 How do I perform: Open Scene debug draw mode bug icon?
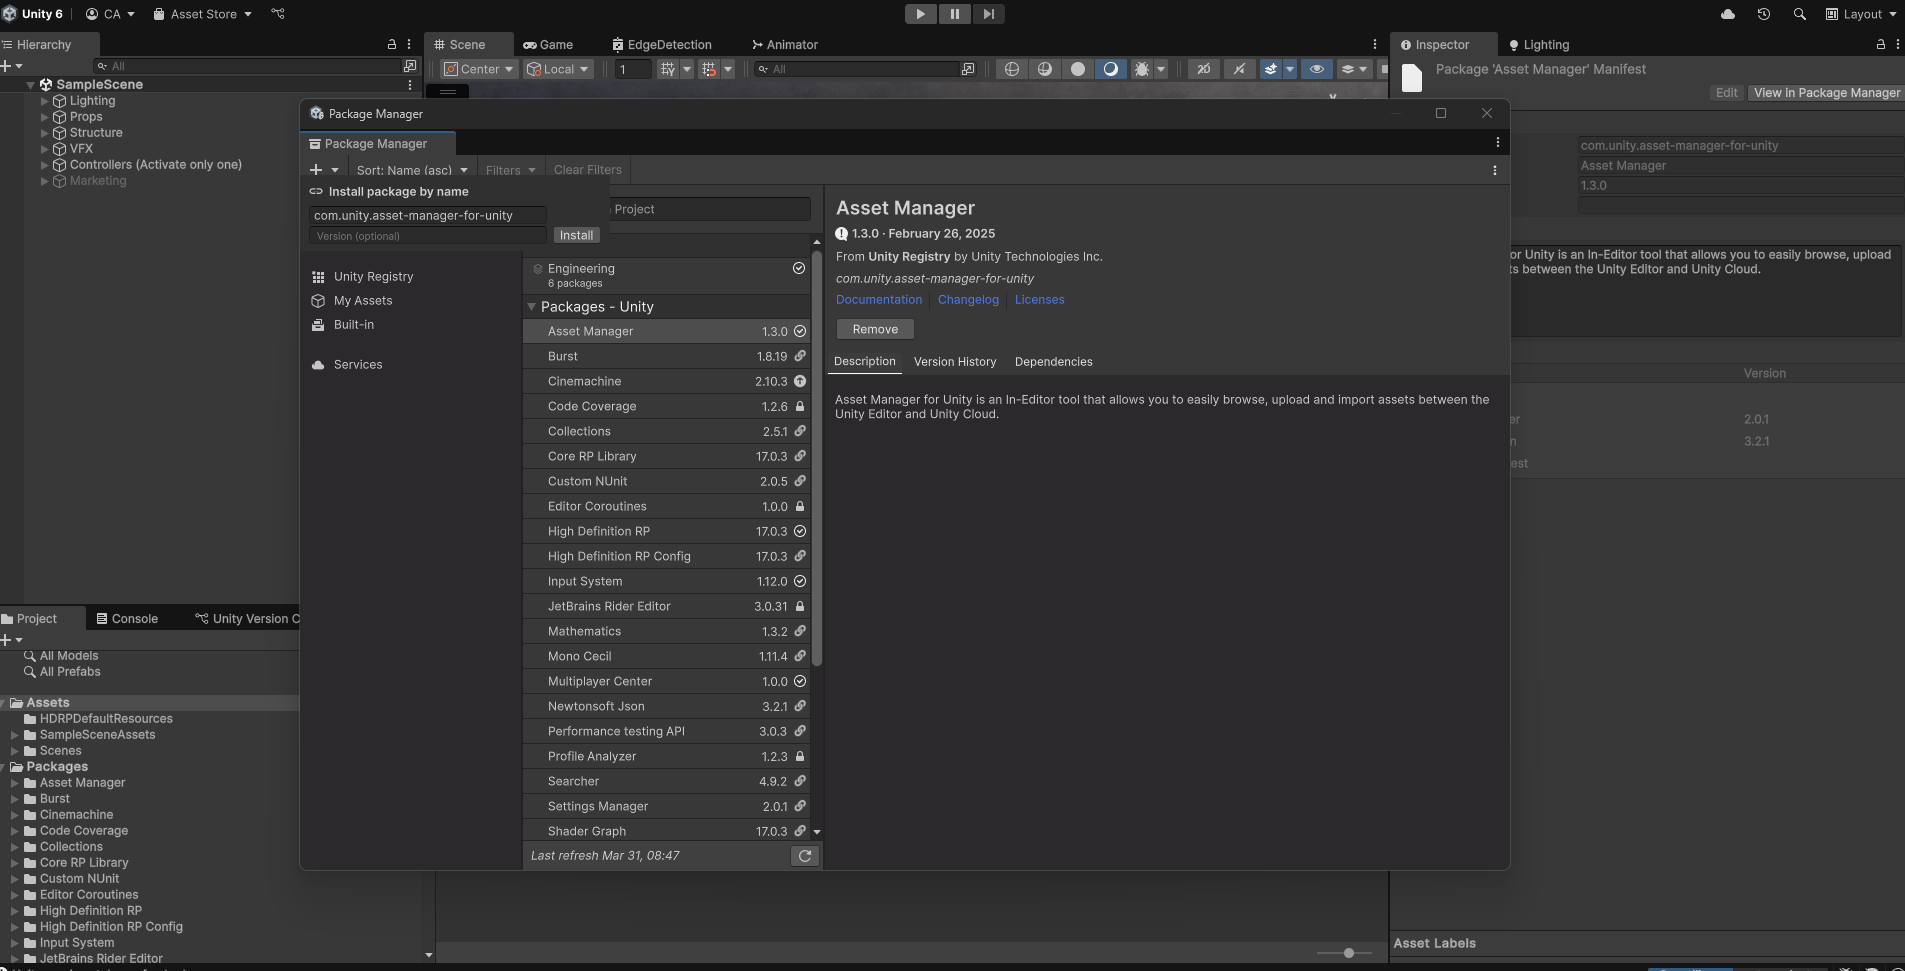point(1142,69)
